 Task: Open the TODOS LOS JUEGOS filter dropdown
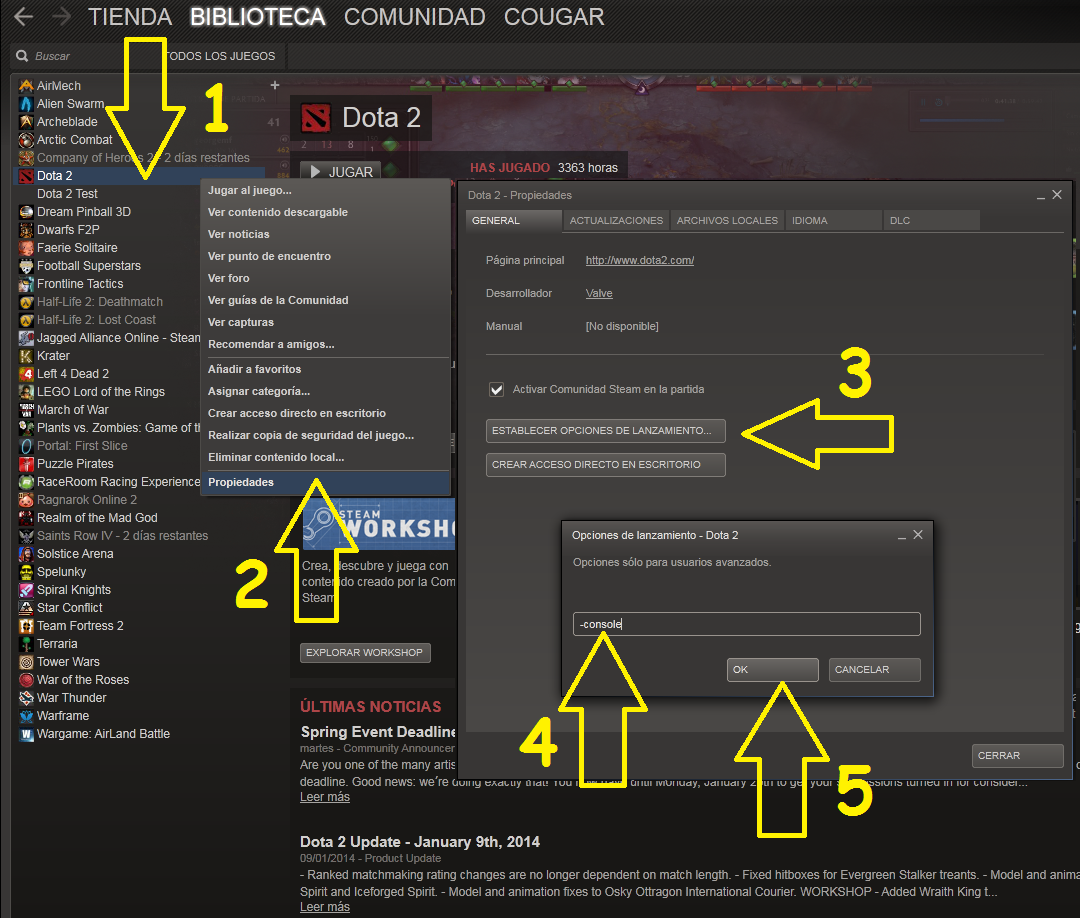(x=220, y=56)
